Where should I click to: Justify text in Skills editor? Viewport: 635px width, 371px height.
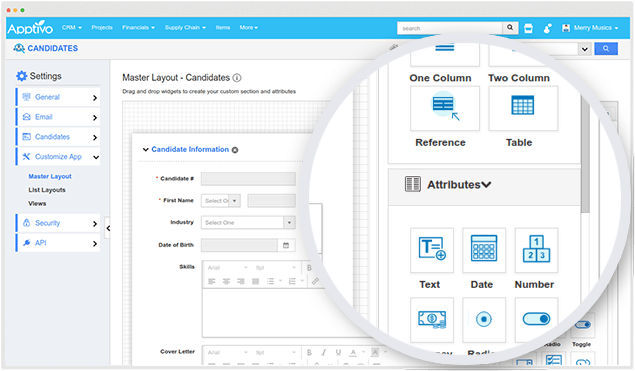(x=255, y=281)
